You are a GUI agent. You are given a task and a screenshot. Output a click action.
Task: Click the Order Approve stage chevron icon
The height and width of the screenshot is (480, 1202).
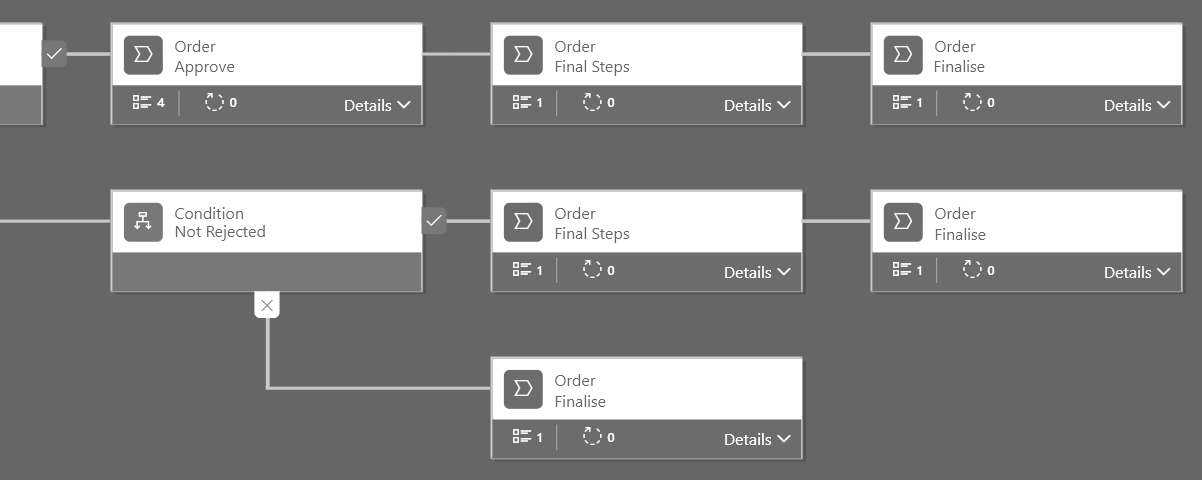click(143, 56)
